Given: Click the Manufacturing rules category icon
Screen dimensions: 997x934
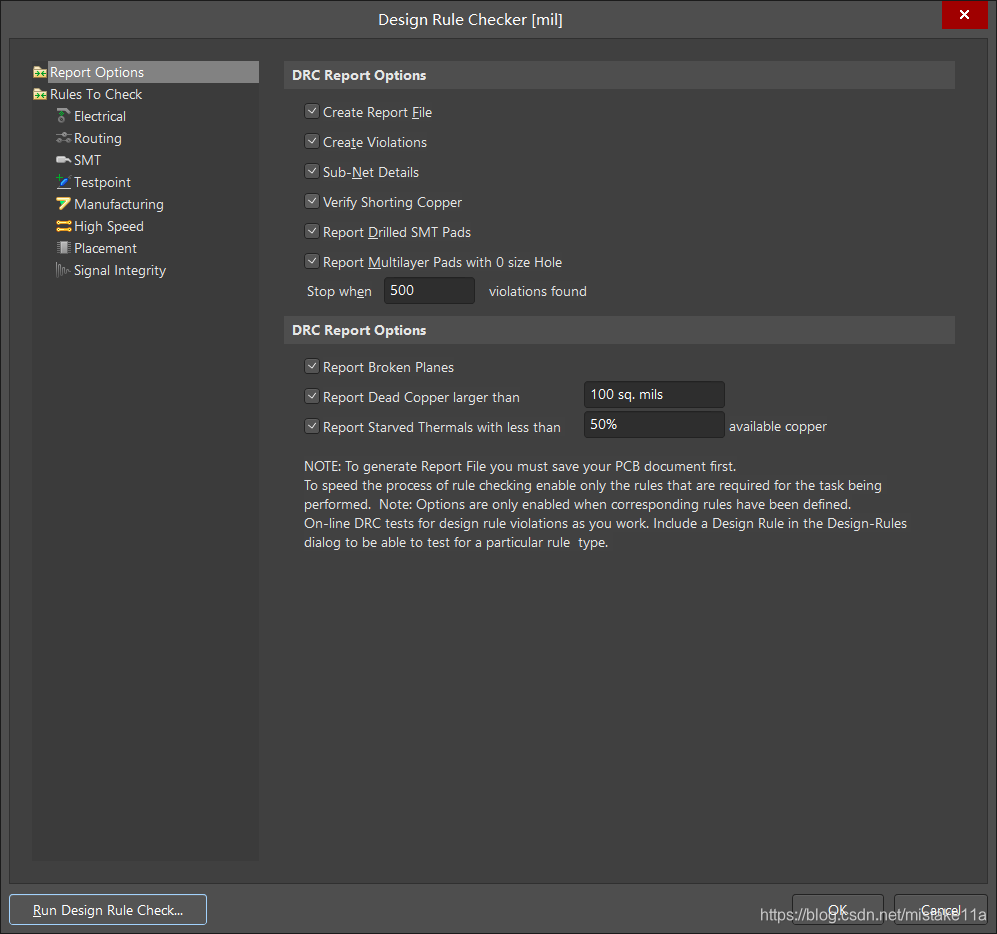Looking at the screenshot, I should pyautogui.click(x=64, y=204).
